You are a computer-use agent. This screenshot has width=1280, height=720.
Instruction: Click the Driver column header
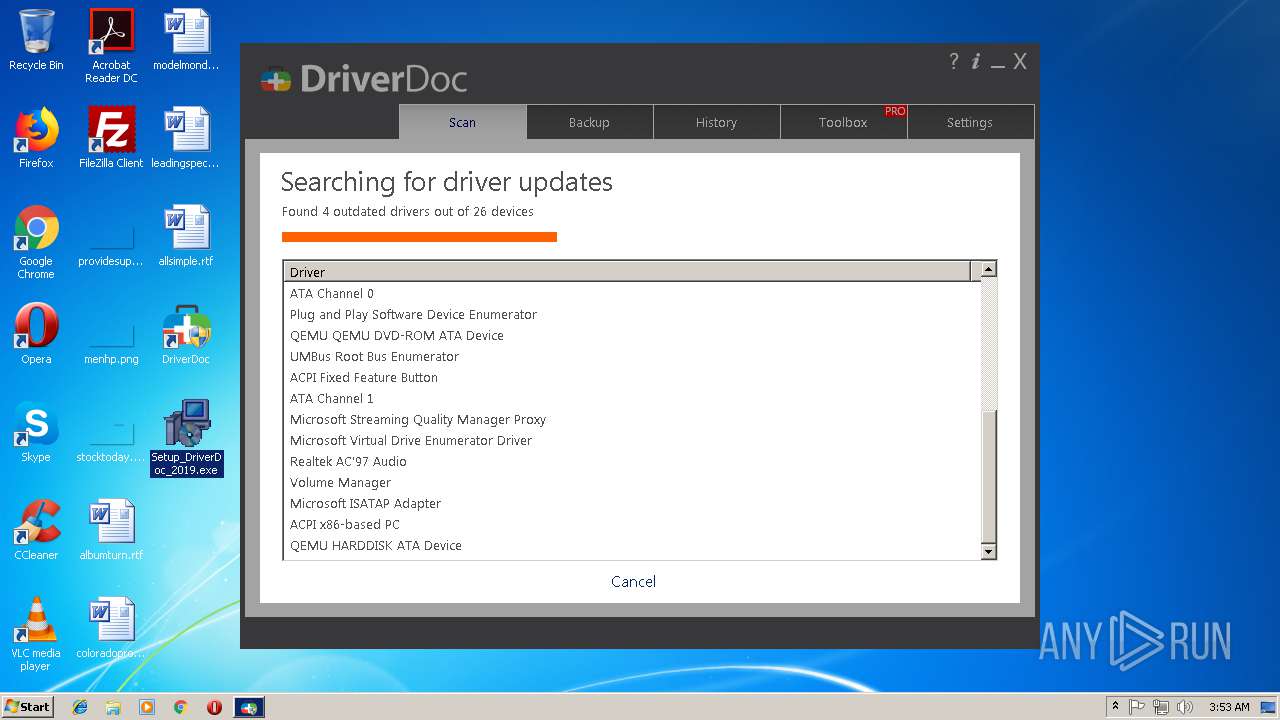pyautogui.click(x=627, y=272)
